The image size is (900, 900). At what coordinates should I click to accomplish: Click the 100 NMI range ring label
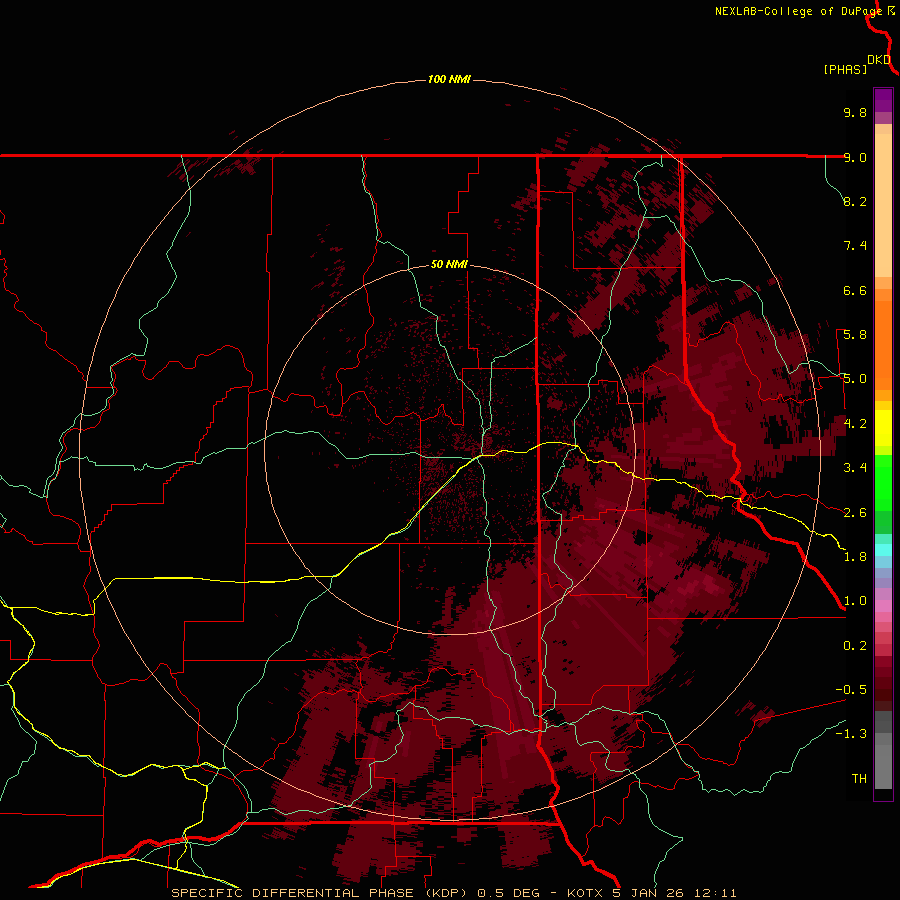tap(449, 79)
